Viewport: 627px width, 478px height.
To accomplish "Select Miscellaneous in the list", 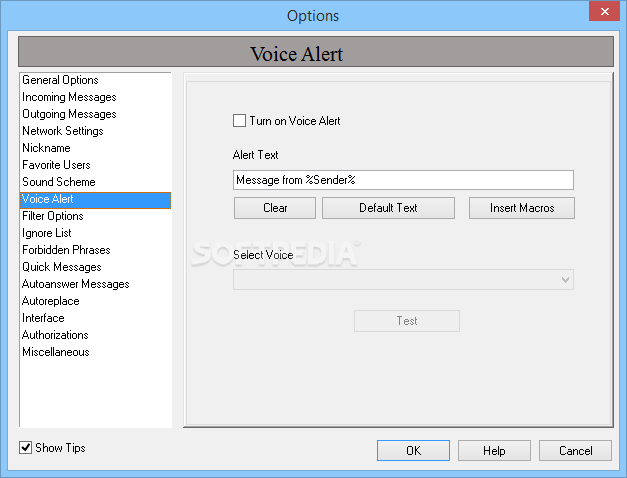I will coord(95,352).
